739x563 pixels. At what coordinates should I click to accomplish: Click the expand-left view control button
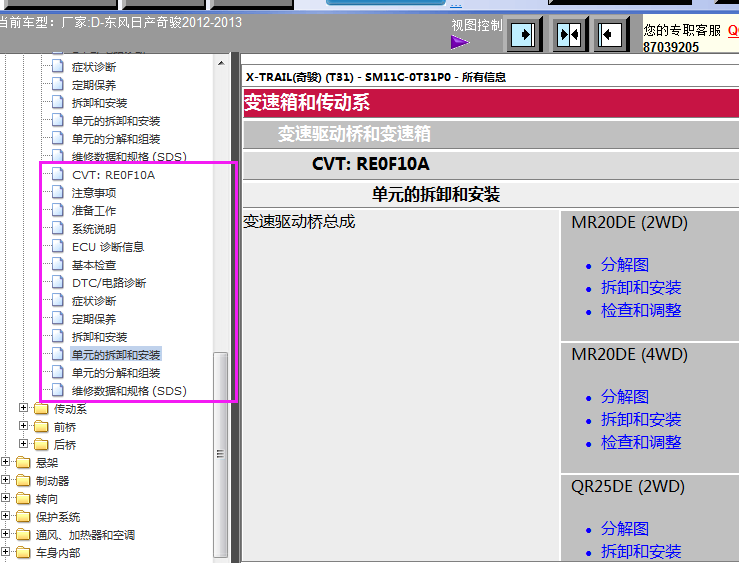[x=610, y=34]
